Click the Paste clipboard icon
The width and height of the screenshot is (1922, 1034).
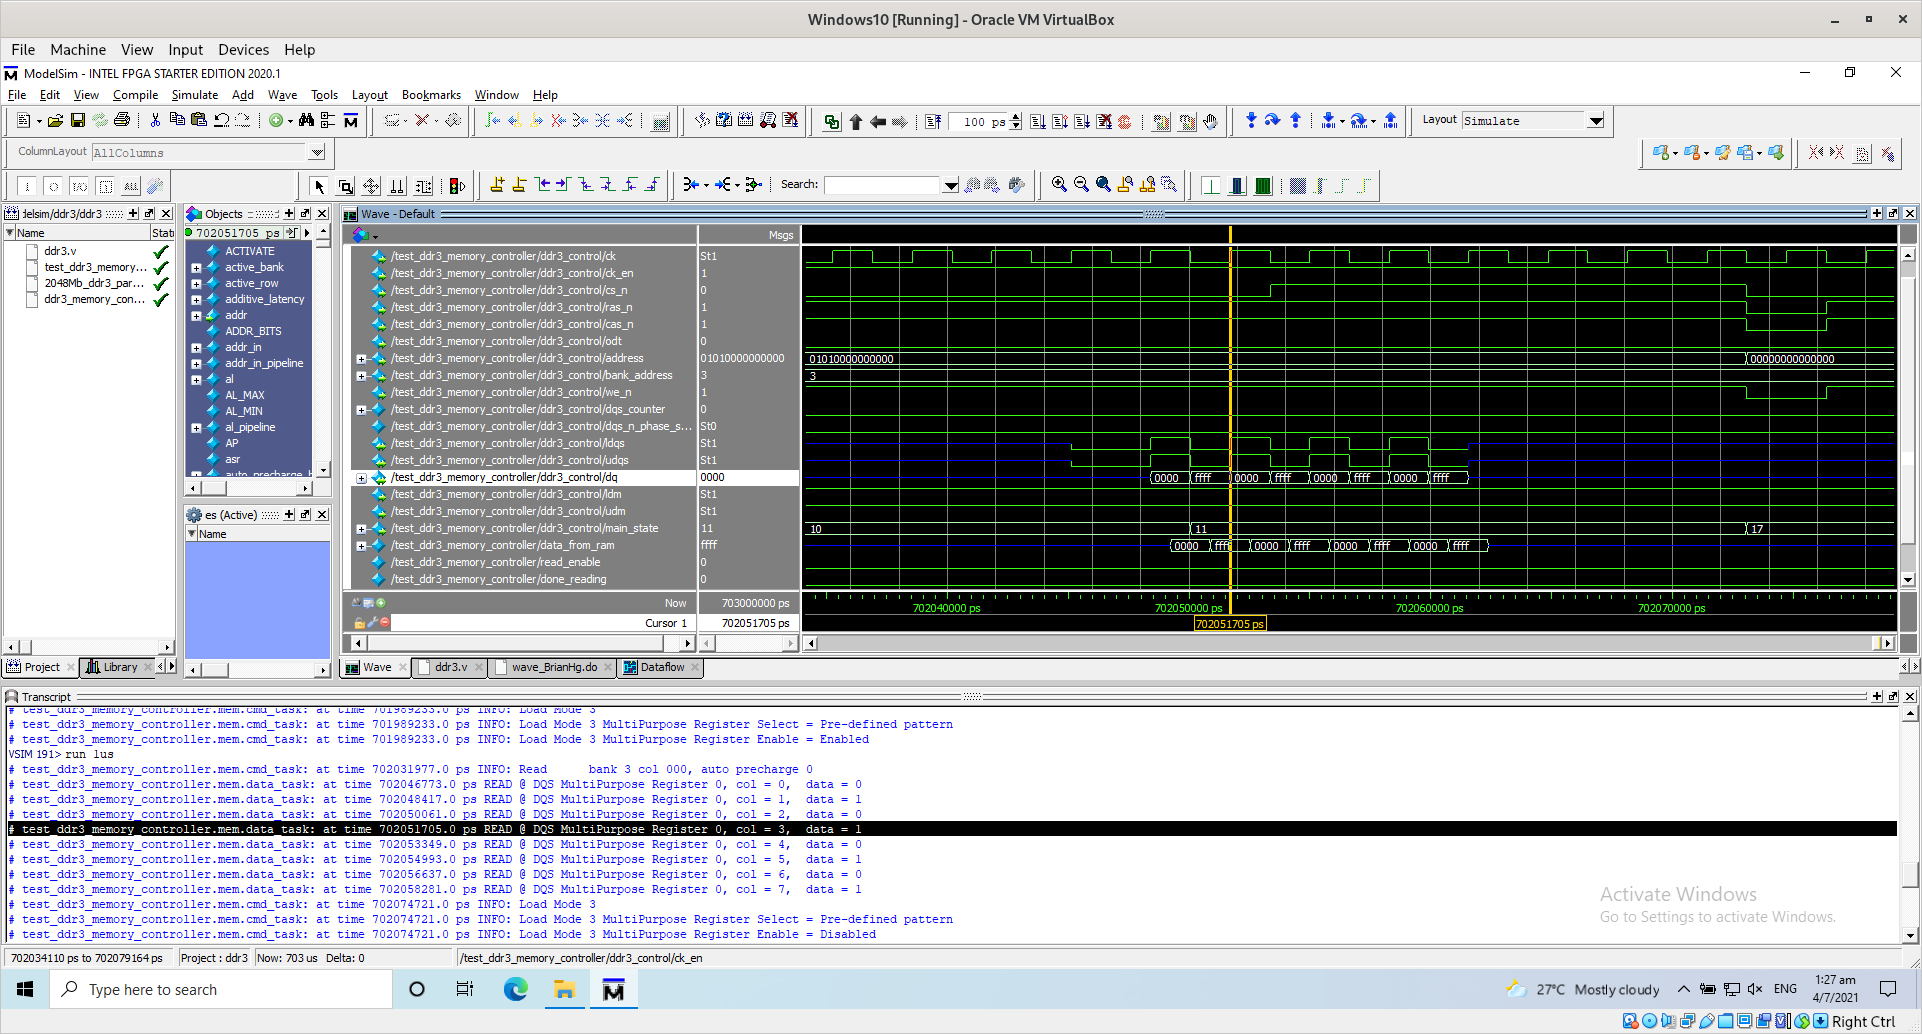point(199,121)
